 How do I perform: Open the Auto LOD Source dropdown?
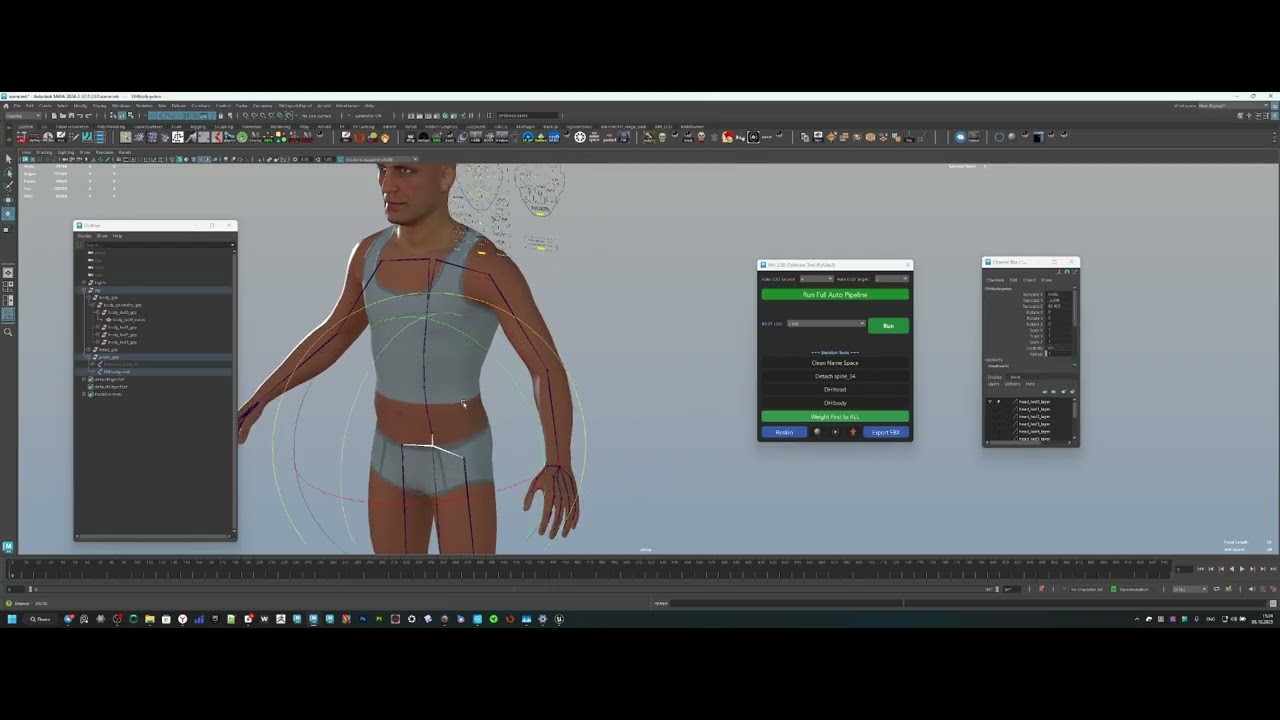click(817, 279)
